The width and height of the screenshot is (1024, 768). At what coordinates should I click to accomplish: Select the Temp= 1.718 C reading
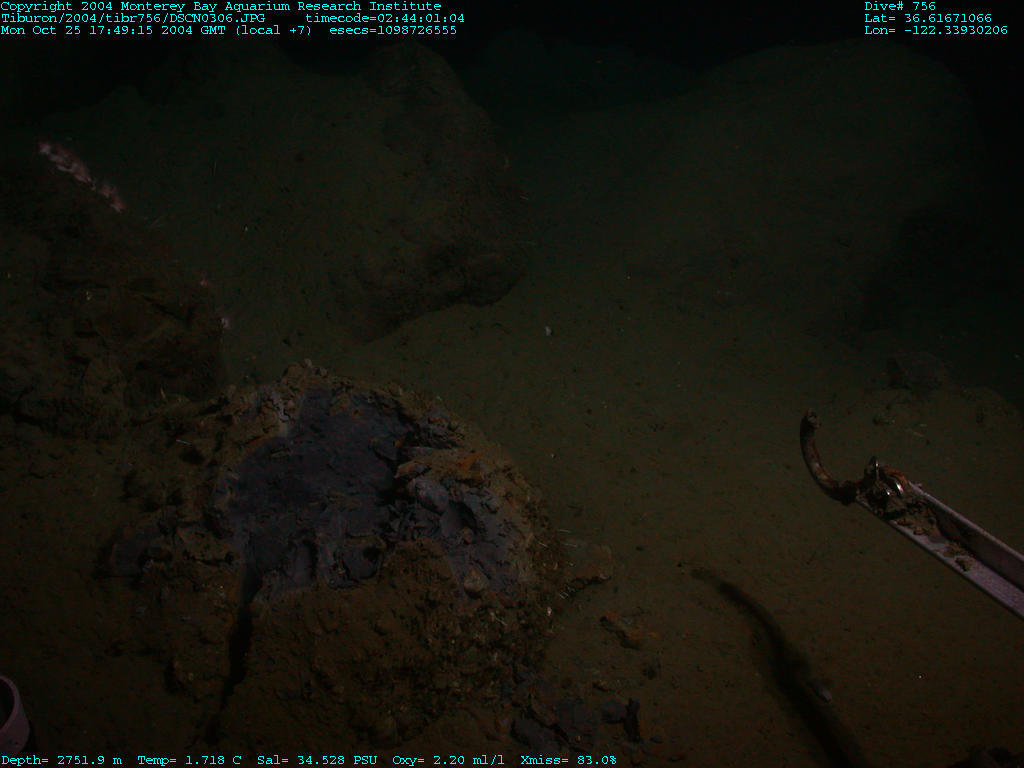point(189,760)
